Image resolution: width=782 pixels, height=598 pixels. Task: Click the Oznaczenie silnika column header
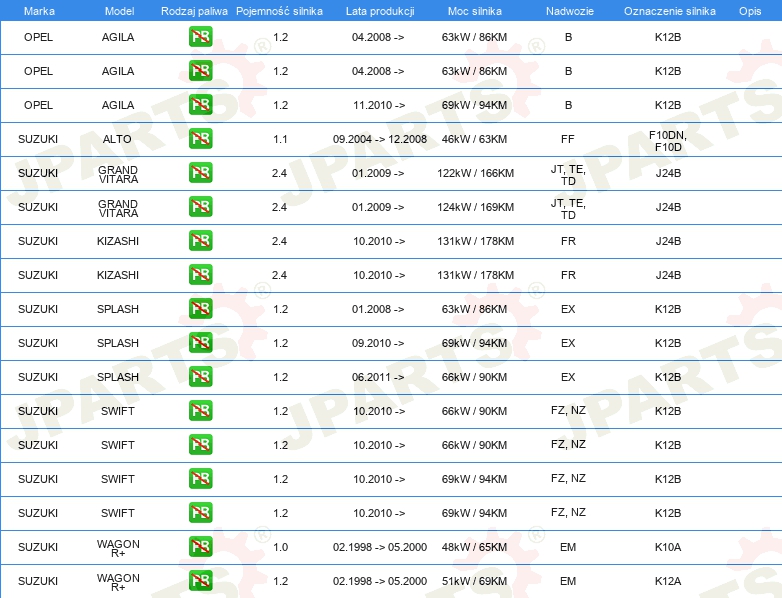pos(670,11)
